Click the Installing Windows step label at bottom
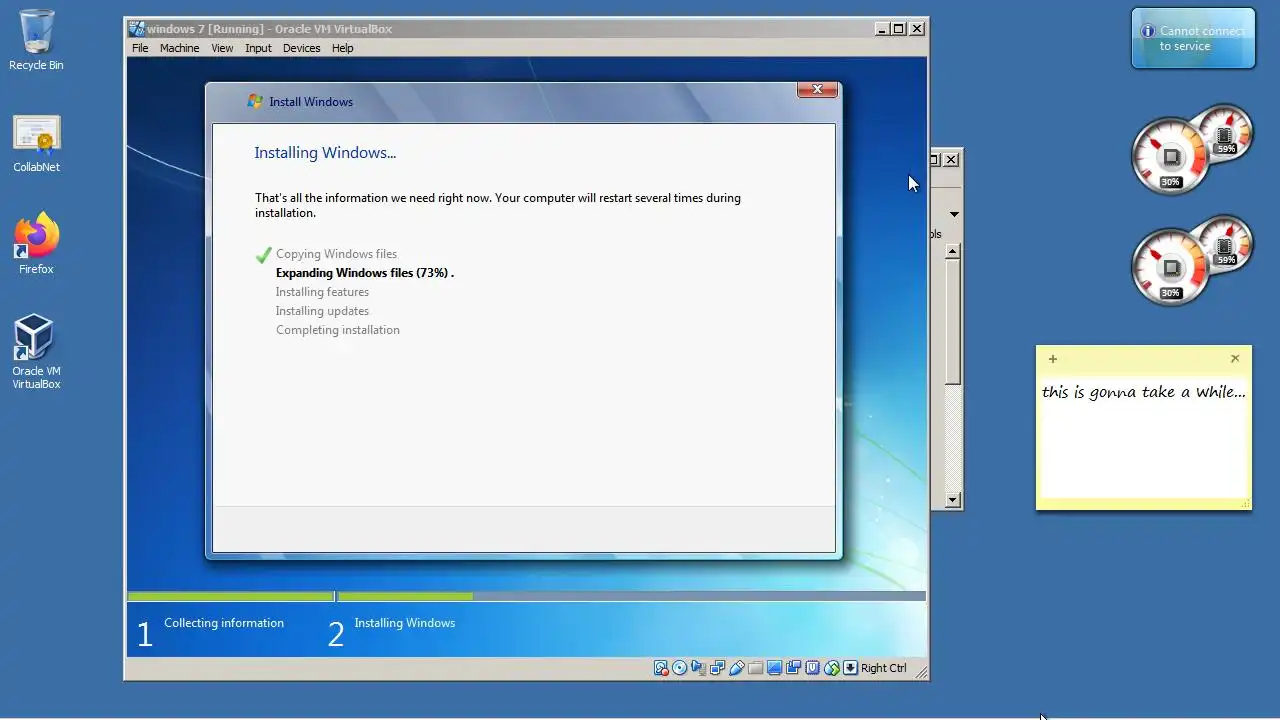The image size is (1280, 720). [x=404, y=623]
